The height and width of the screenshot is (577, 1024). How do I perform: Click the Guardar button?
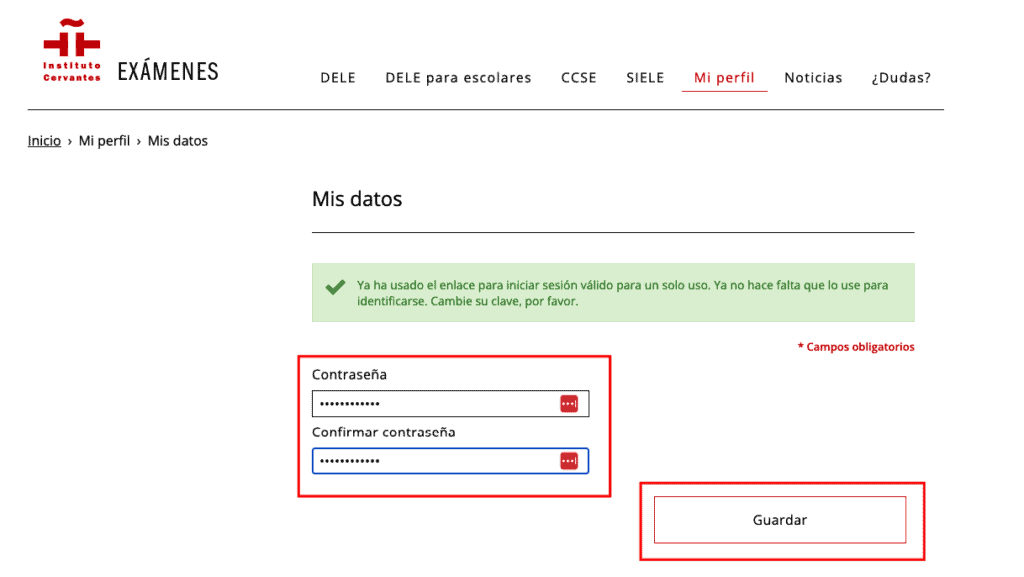pyautogui.click(x=780, y=520)
